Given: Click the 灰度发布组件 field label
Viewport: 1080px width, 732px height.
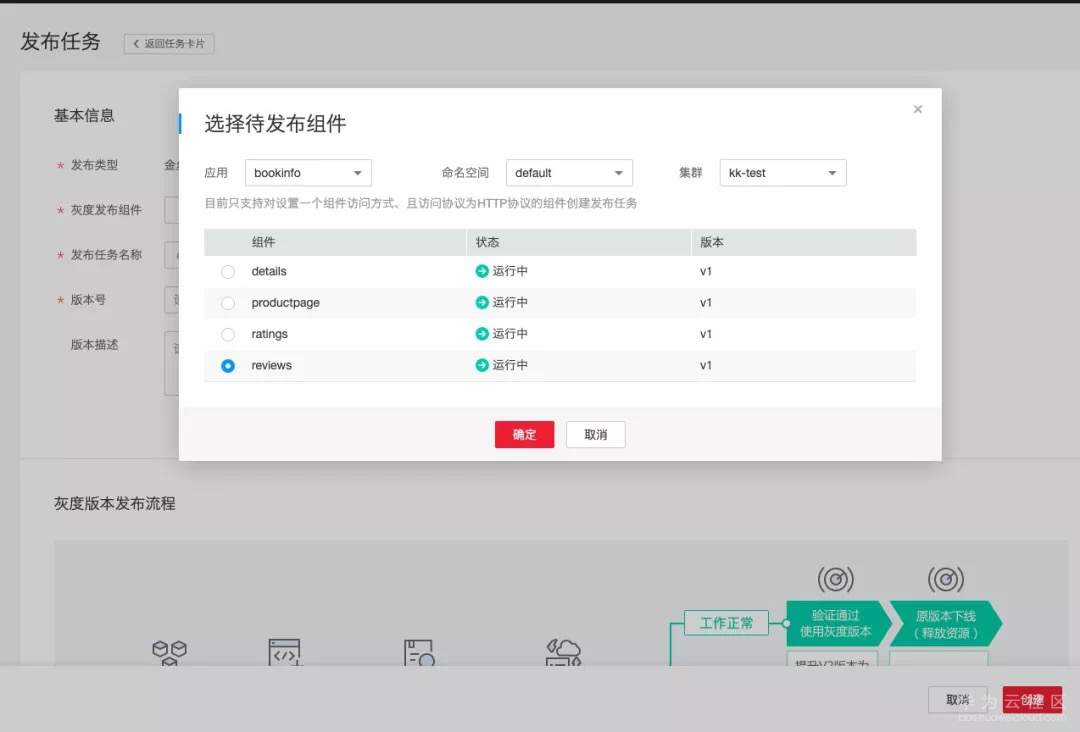Looking at the screenshot, I should coord(106,210).
